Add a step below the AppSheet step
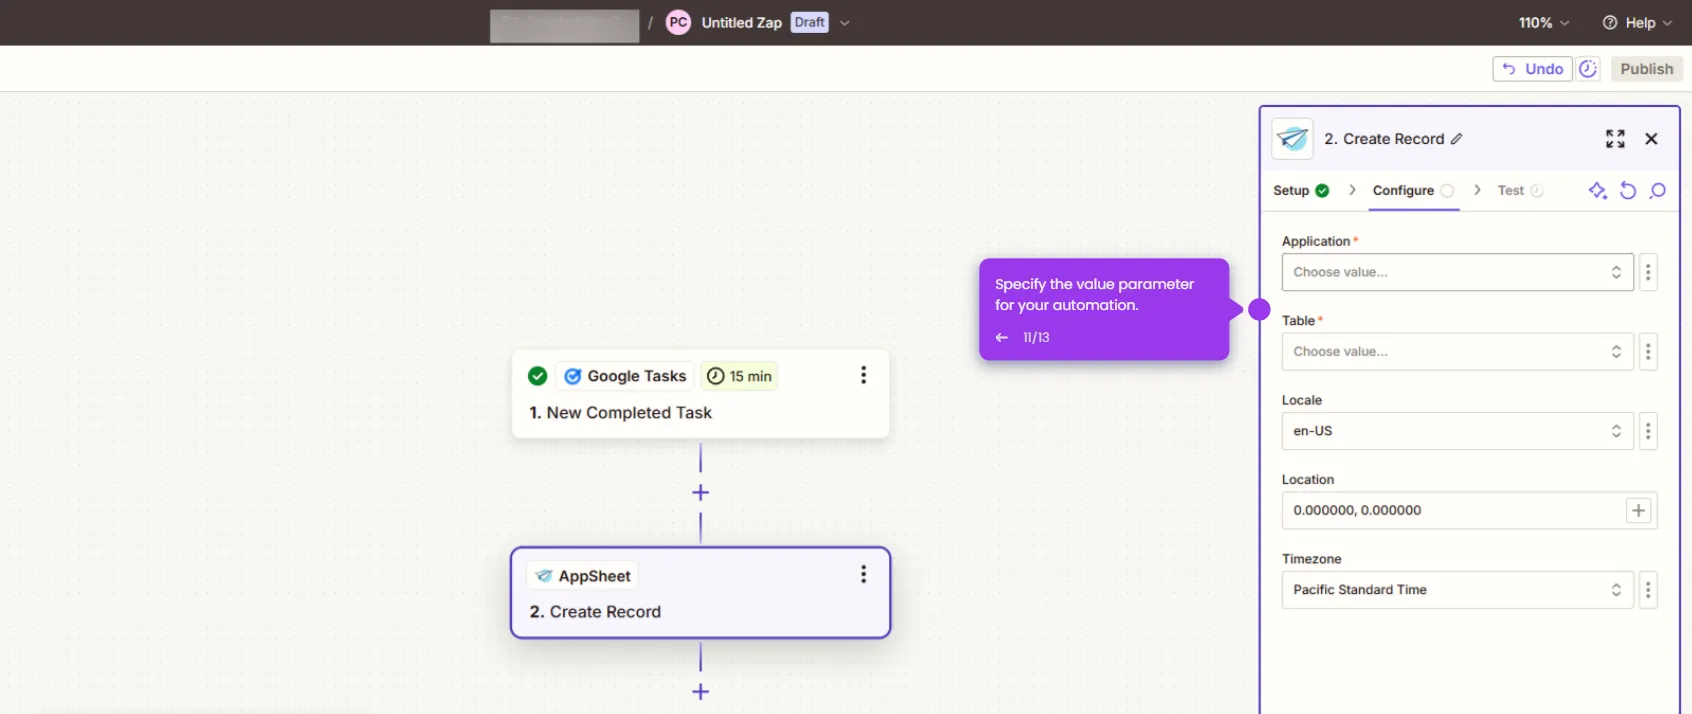This screenshot has width=1692, height=714. [x=700, y=691]
